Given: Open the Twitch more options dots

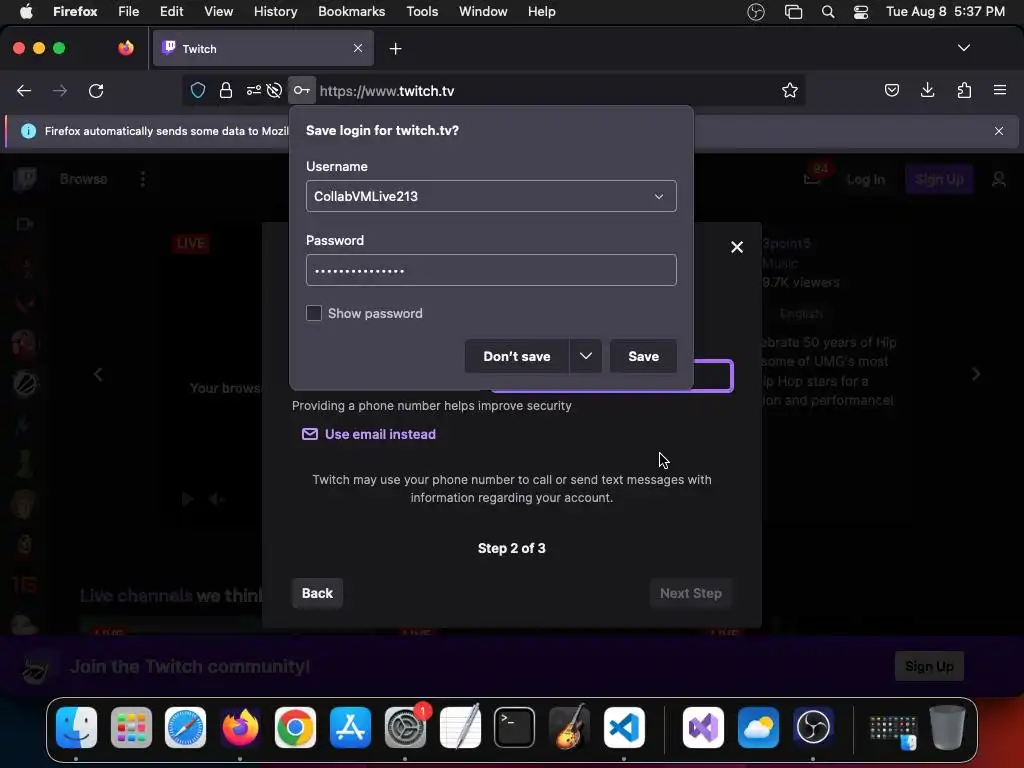Looking at the screenshot, I should (143, 179).
